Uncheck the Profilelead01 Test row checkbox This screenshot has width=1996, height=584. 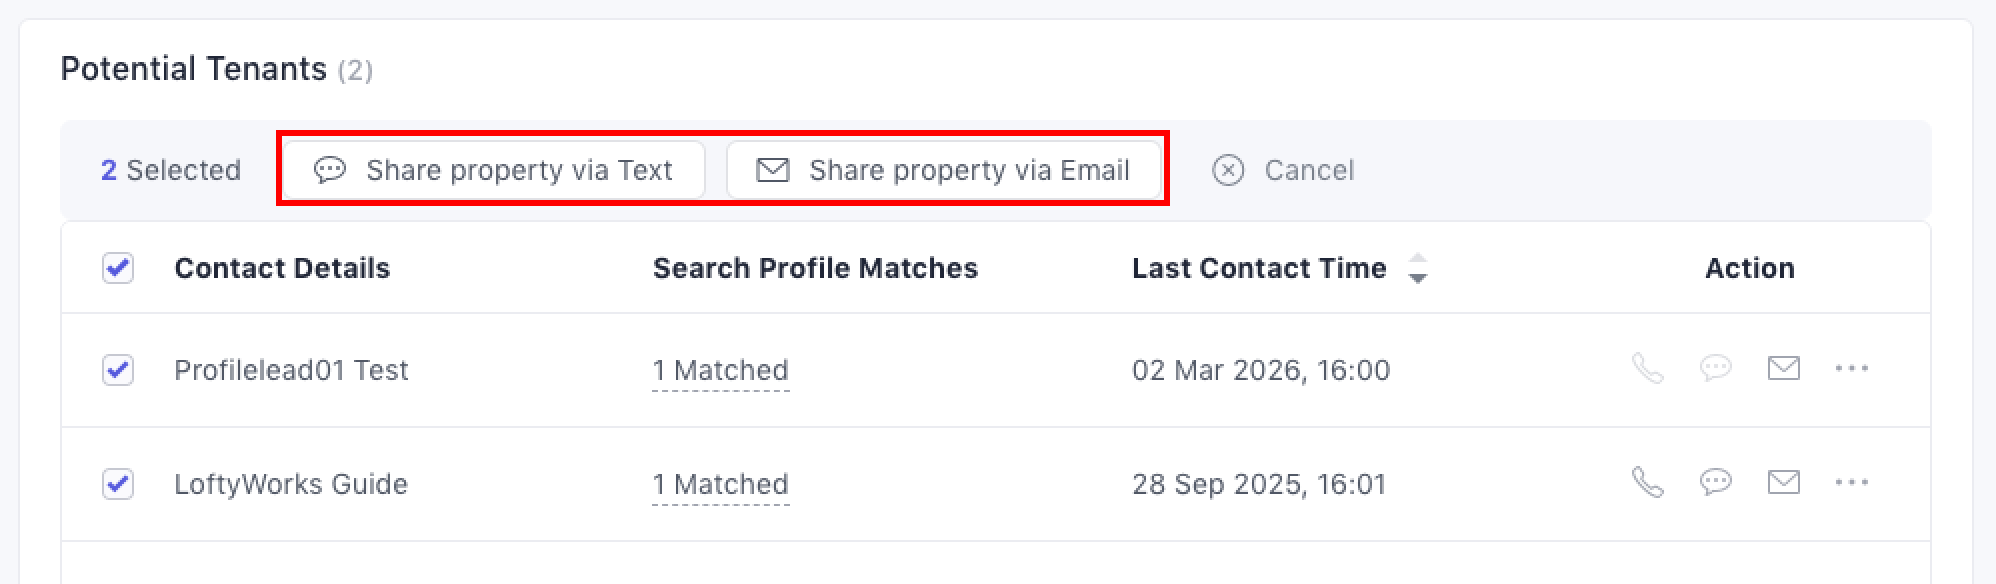click(118, 370)
